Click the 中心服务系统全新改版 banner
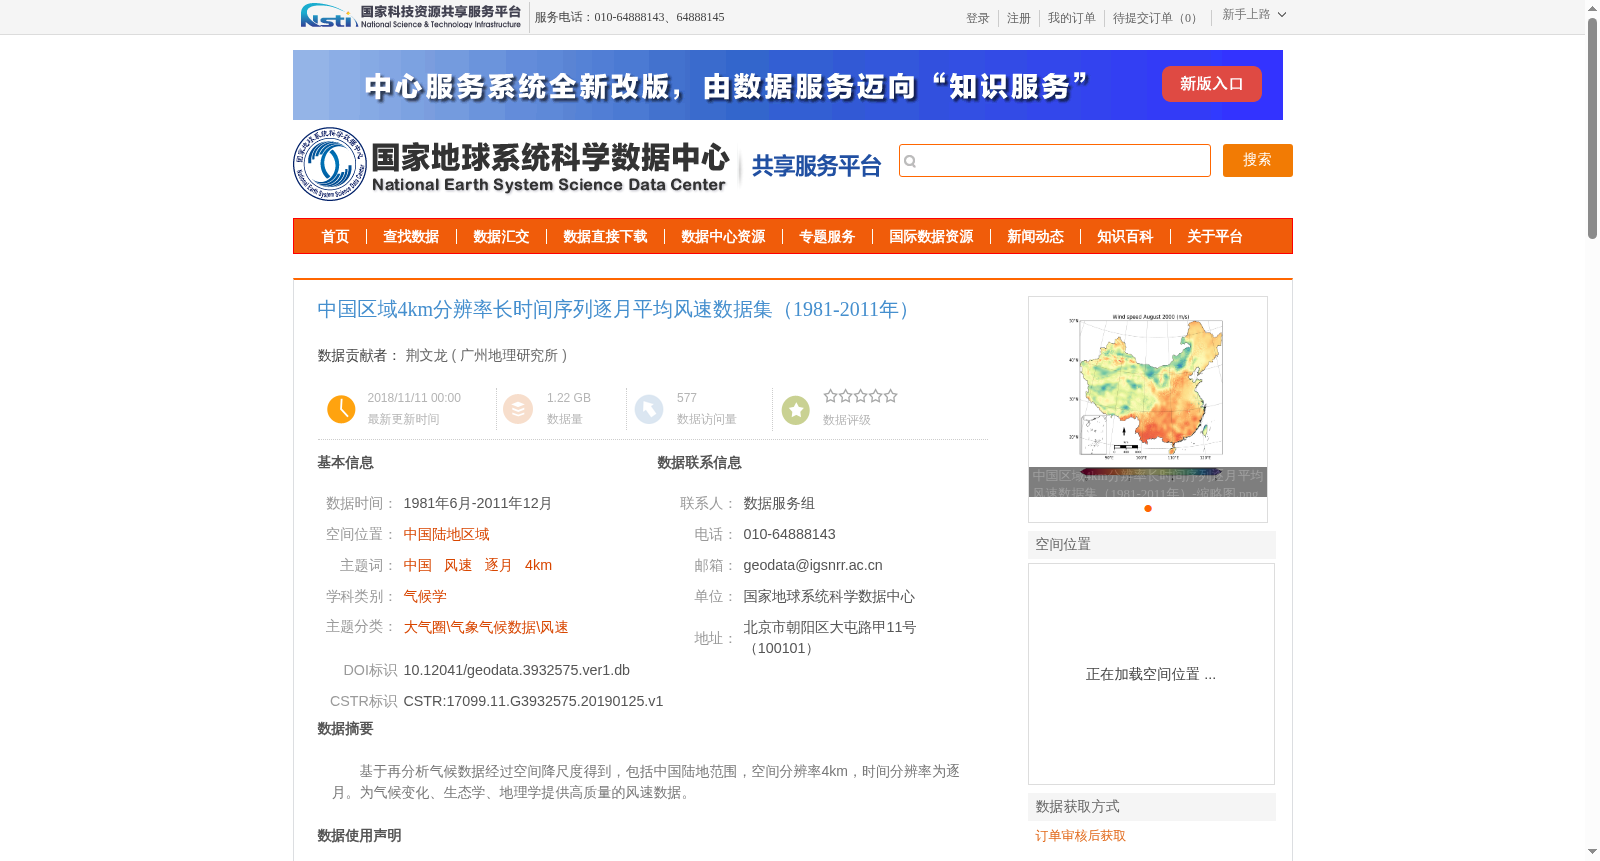1600x861 pixels. [788, 85]
